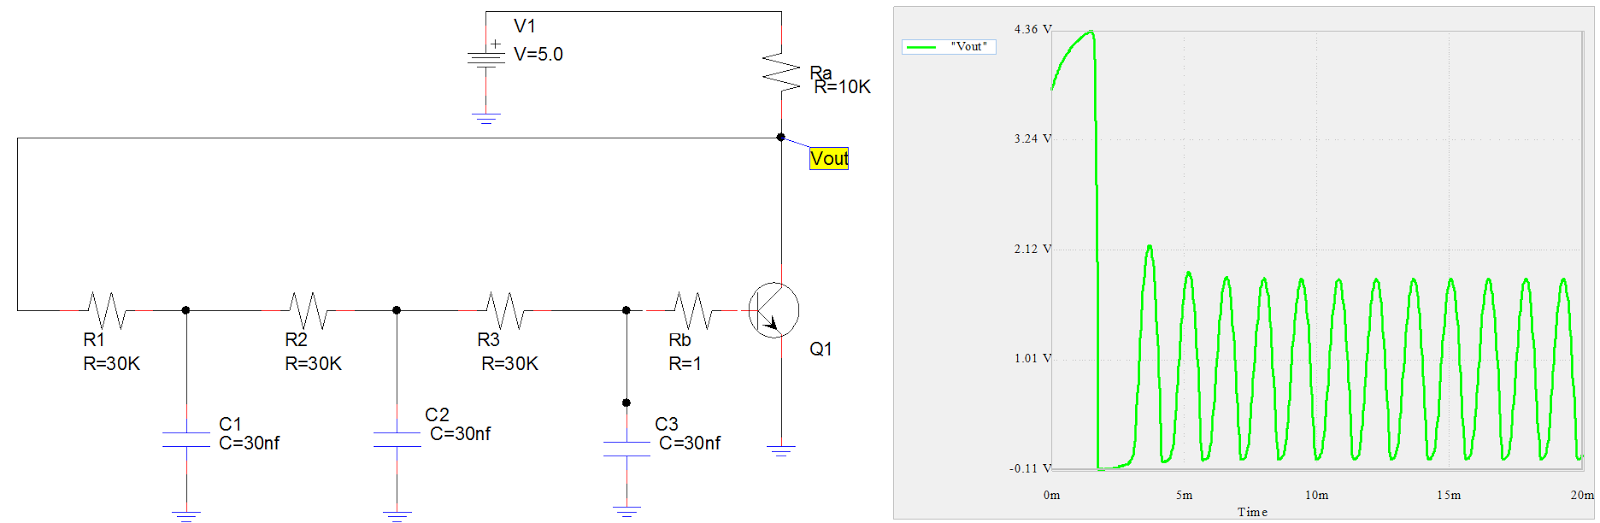Viewport: 1600px width, 523px height.
Task: Click the value R=10K
Action: point(842,87)
